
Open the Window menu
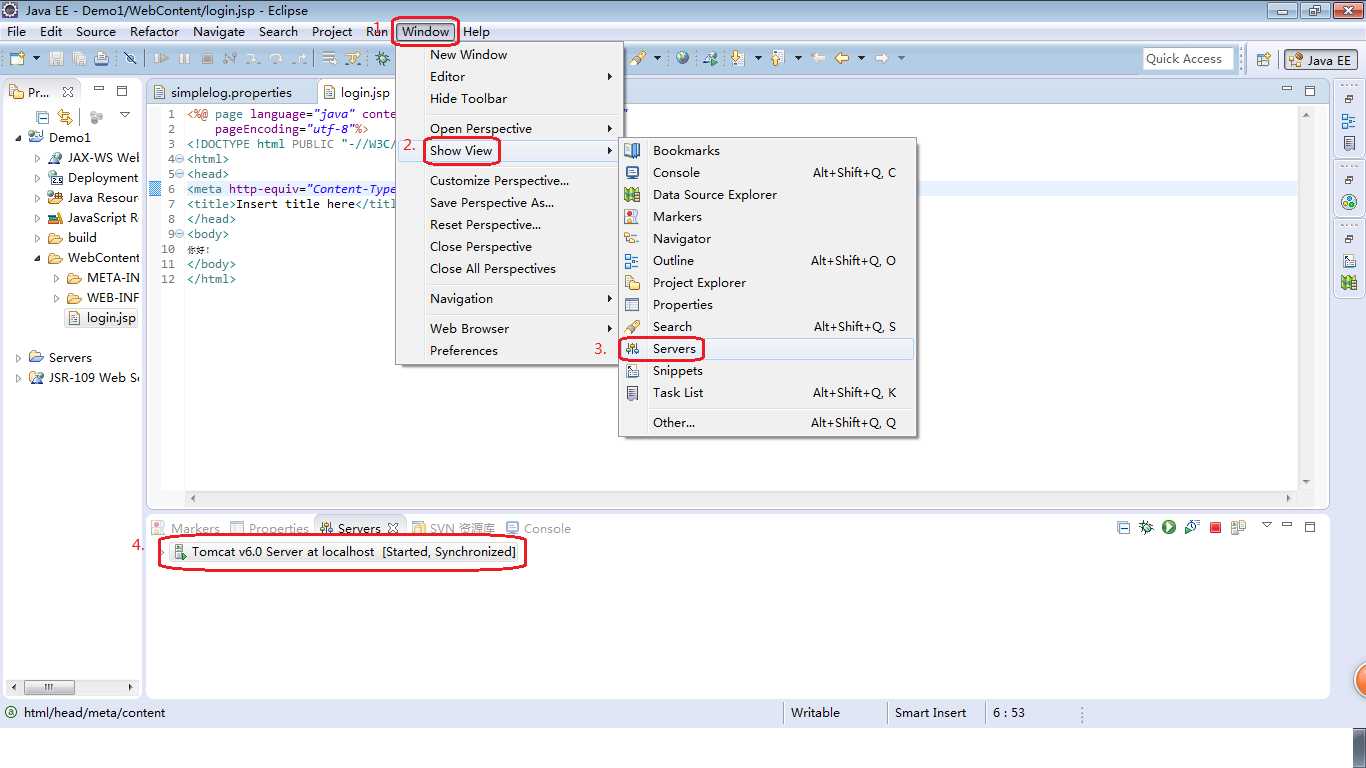[426, 31]
